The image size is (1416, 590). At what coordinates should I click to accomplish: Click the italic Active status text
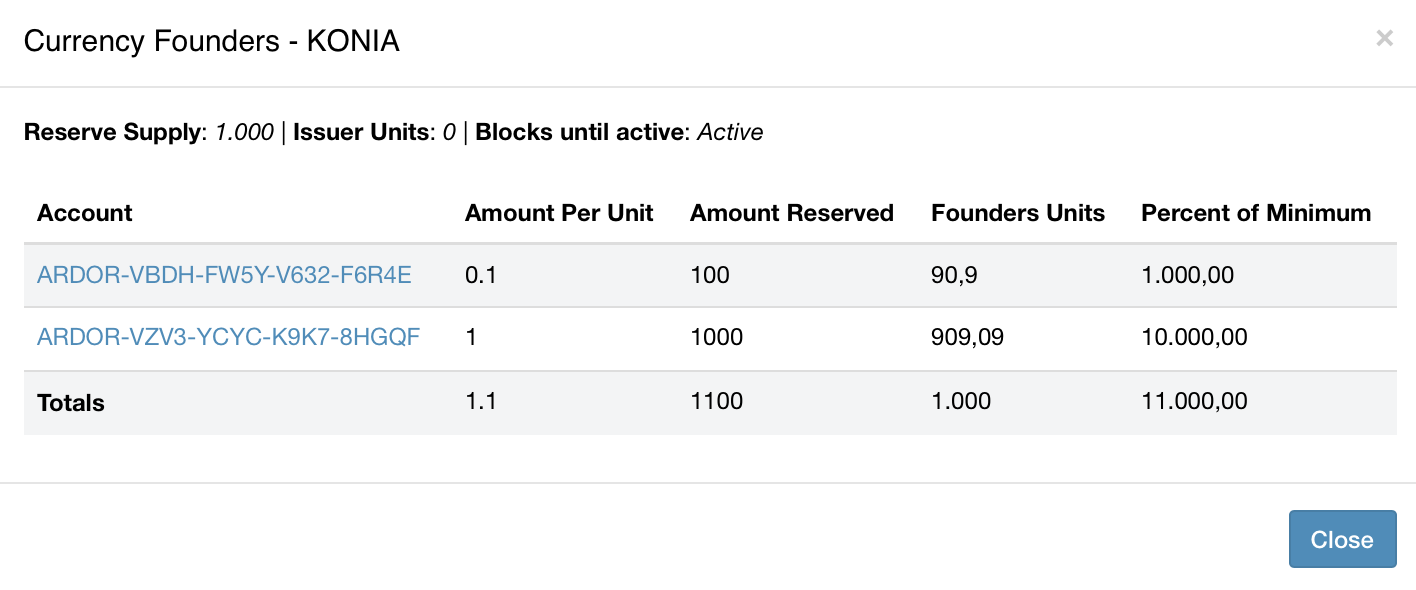pos(730,132)
